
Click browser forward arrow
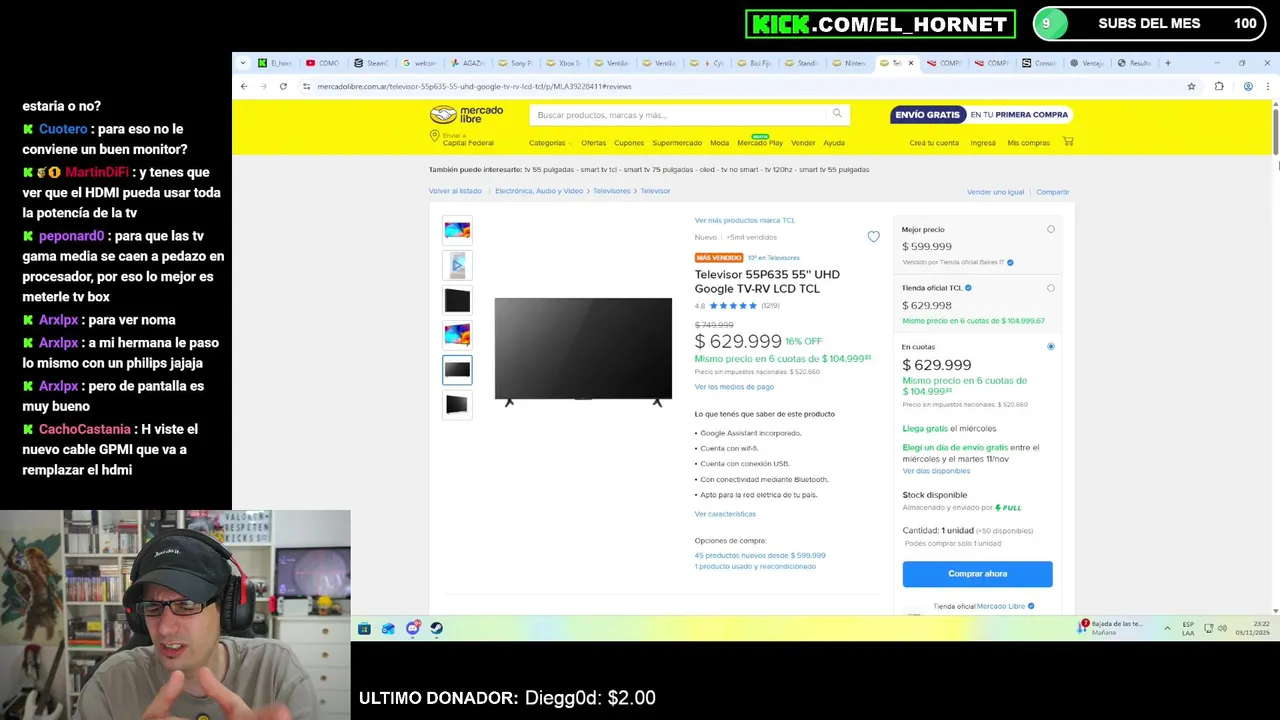[x=263, y=86]
